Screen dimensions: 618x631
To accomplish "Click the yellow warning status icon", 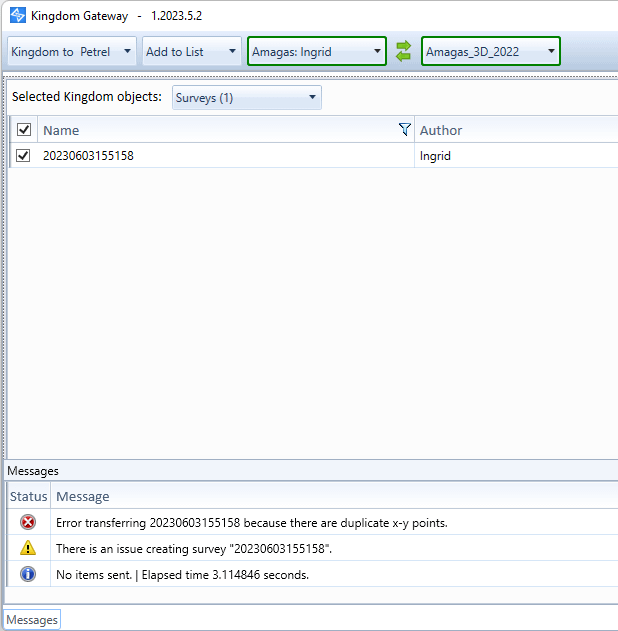I will [28, 548].
